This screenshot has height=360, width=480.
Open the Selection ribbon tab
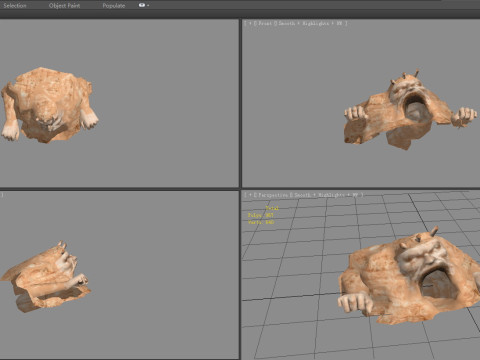tap(15, 6)
